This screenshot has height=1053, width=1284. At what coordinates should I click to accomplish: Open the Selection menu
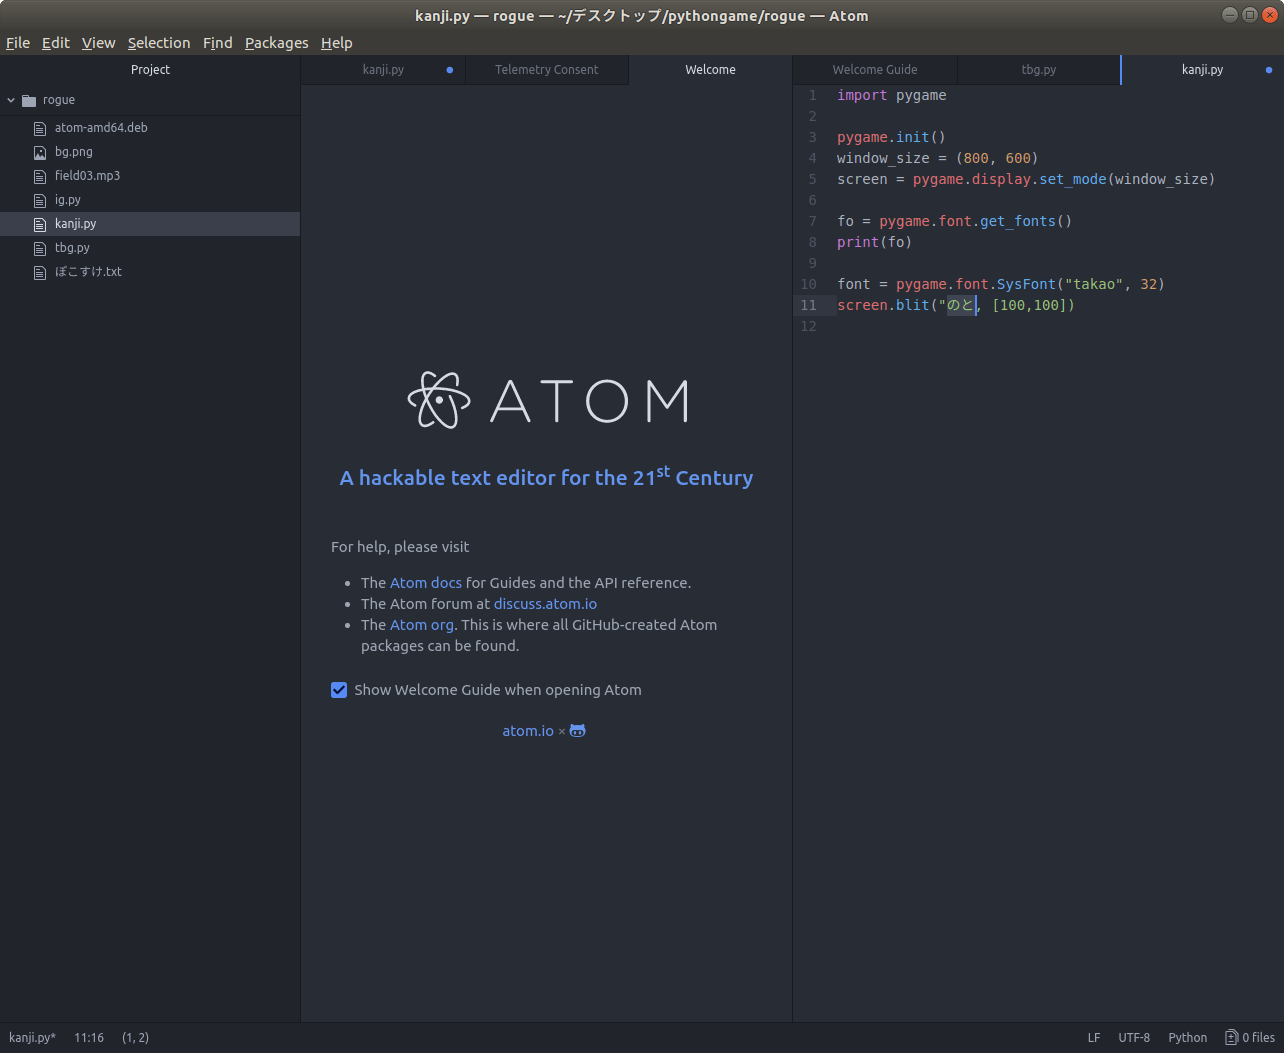point(159,43)
